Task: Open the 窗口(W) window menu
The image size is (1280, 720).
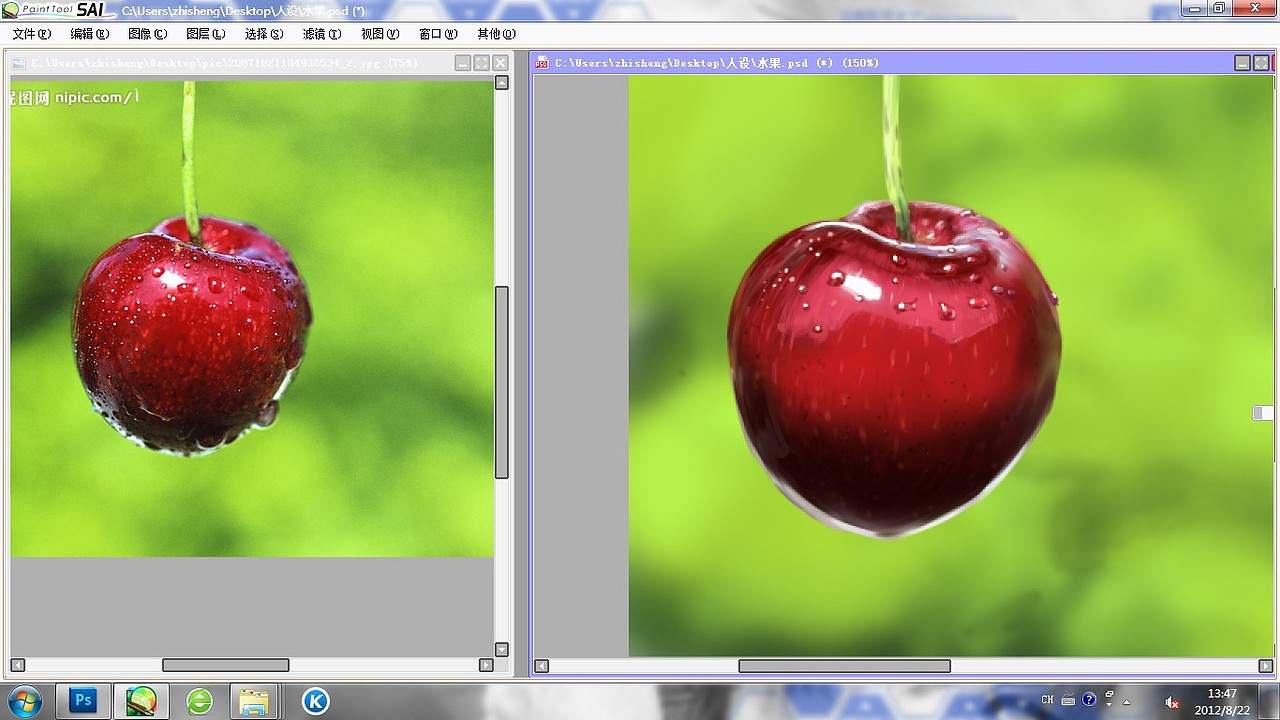Action: tap(438, 34)
